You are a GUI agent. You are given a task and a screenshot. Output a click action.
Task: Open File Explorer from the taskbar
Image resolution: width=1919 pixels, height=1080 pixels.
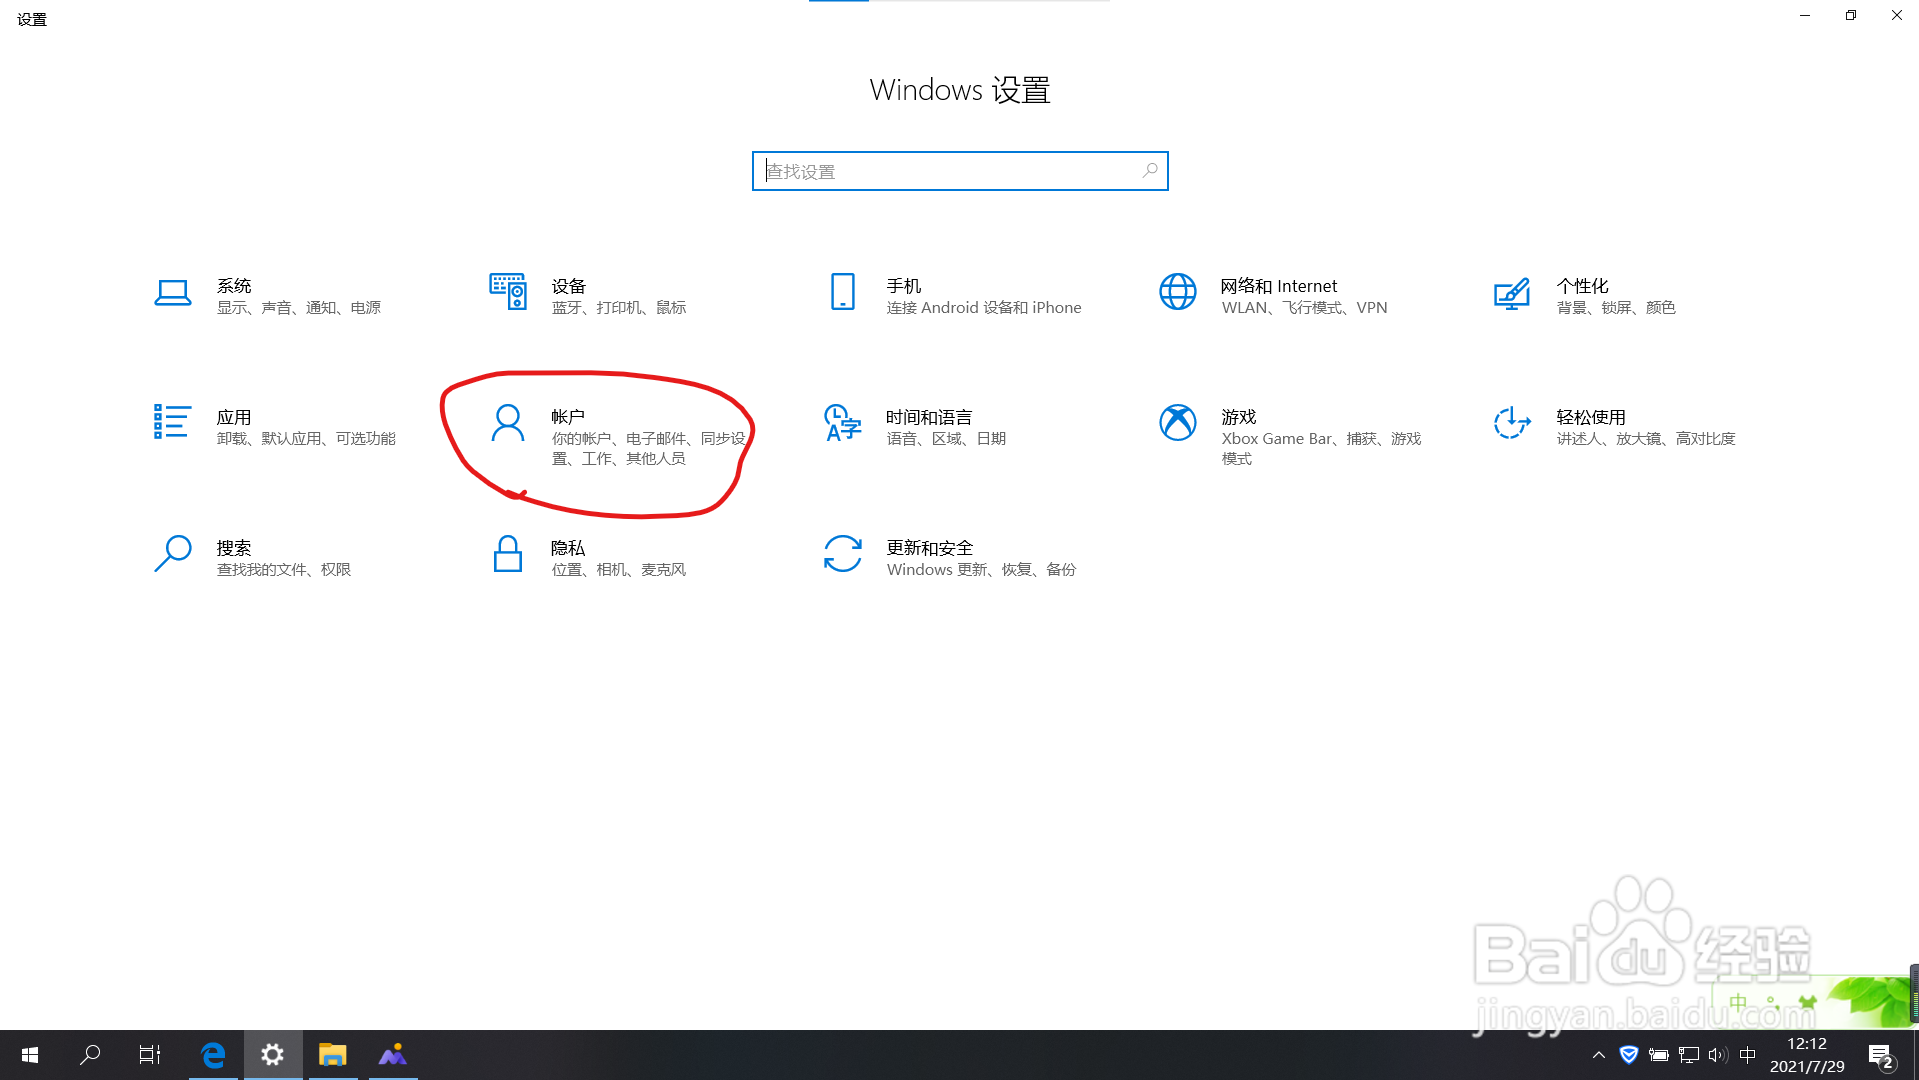click(332, 1055)
